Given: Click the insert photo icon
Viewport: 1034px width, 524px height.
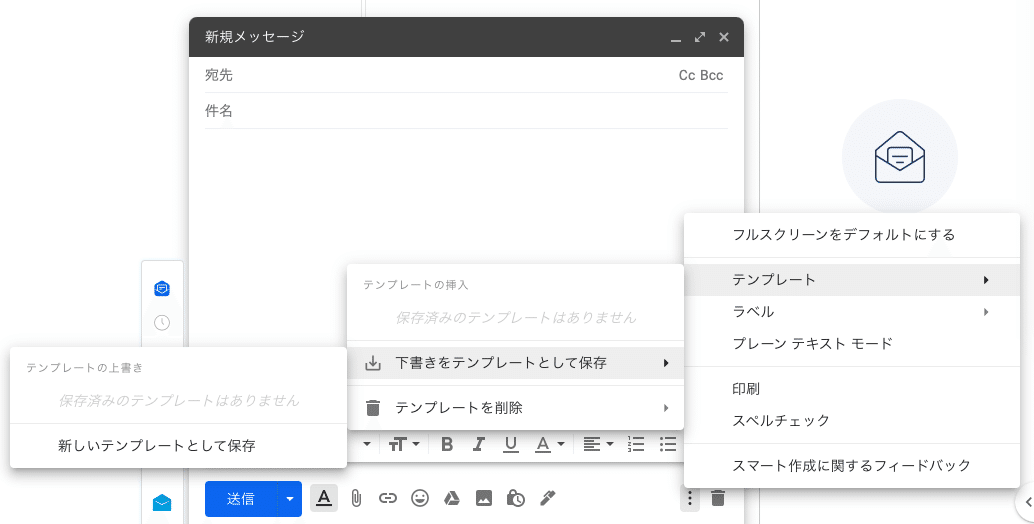Looking at the screenshot, I should point(484,498).
